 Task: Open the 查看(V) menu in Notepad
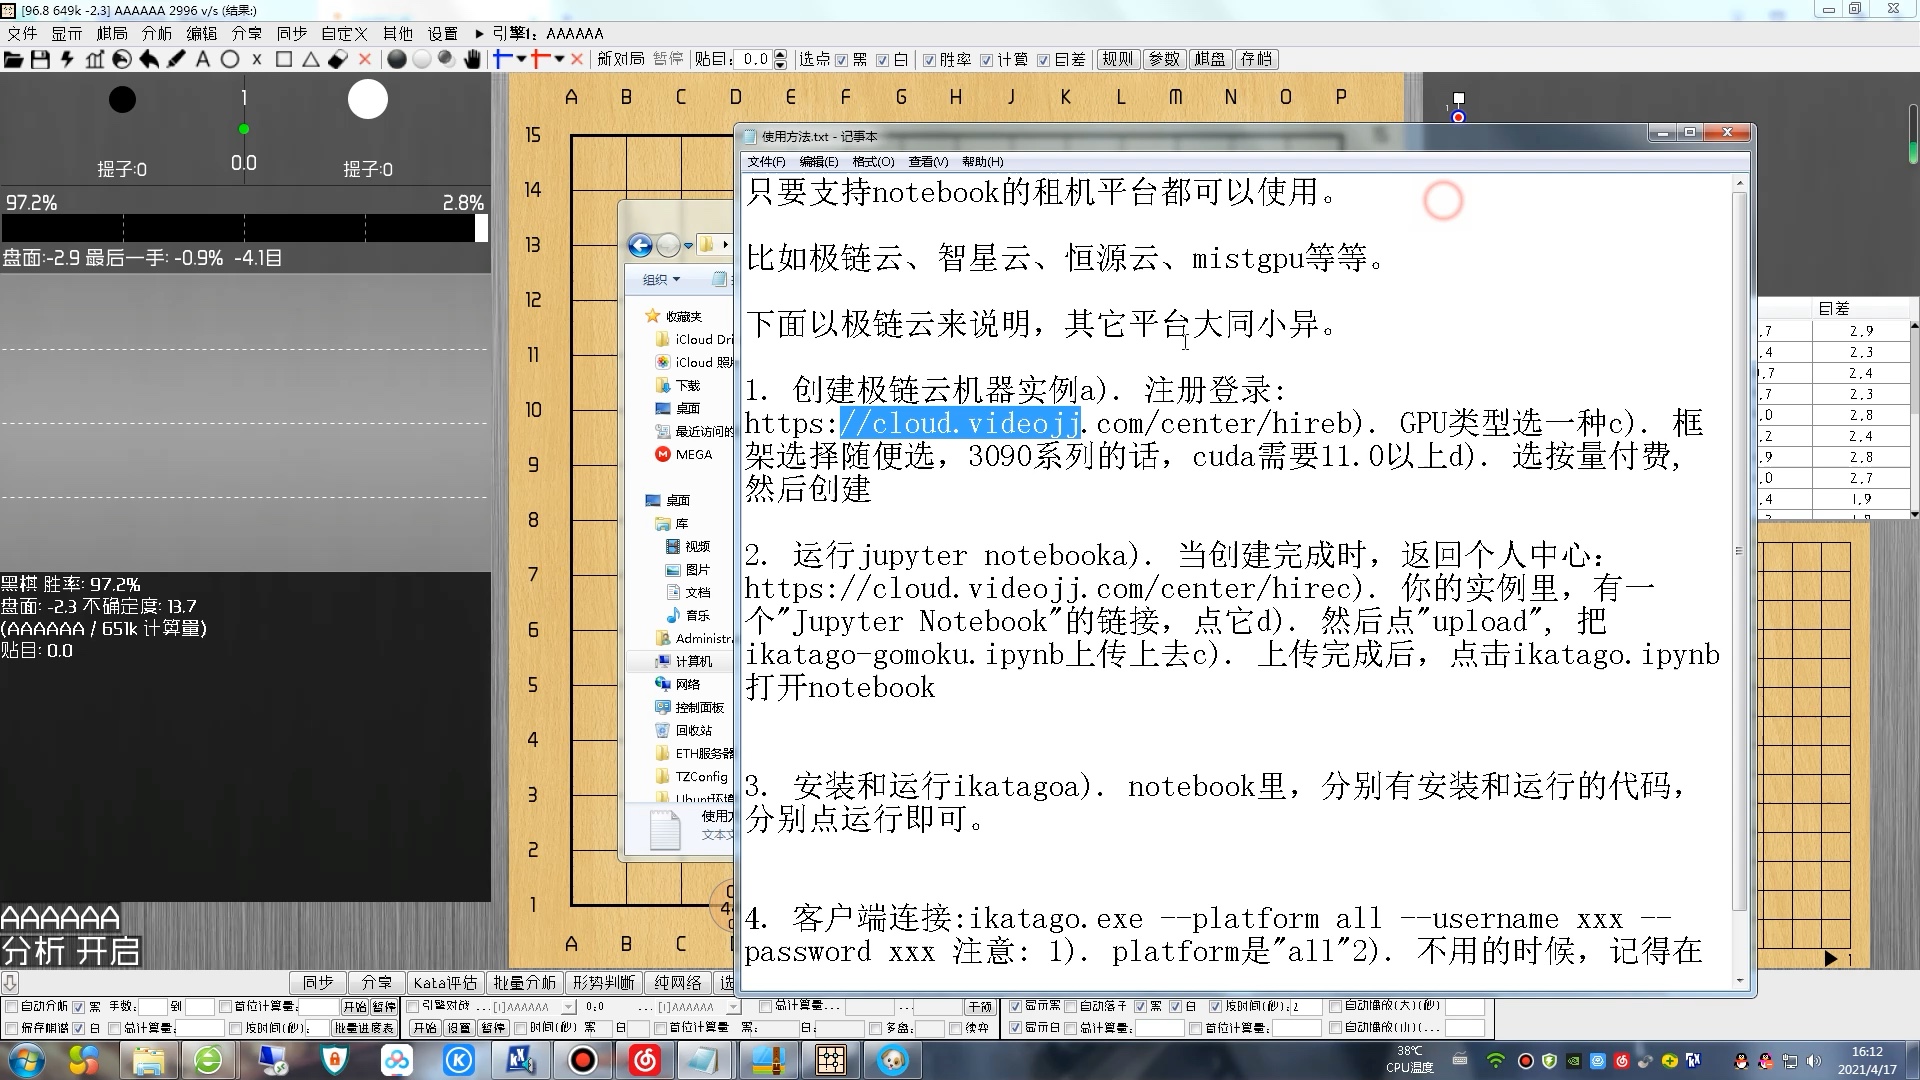(x=928, y=162)
